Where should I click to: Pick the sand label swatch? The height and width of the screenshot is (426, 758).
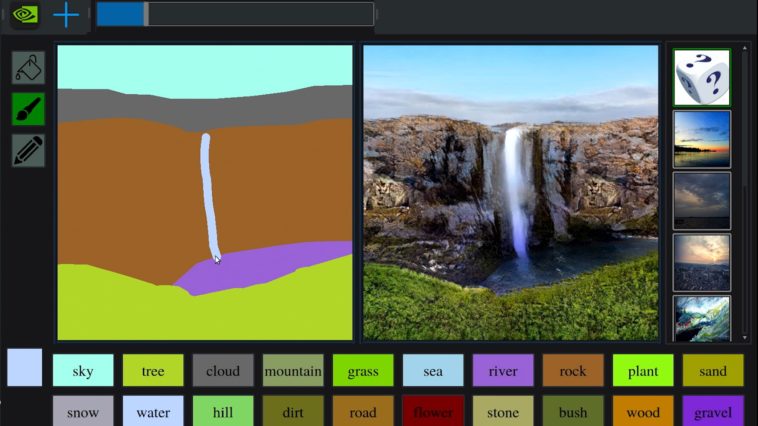(713, 370)
